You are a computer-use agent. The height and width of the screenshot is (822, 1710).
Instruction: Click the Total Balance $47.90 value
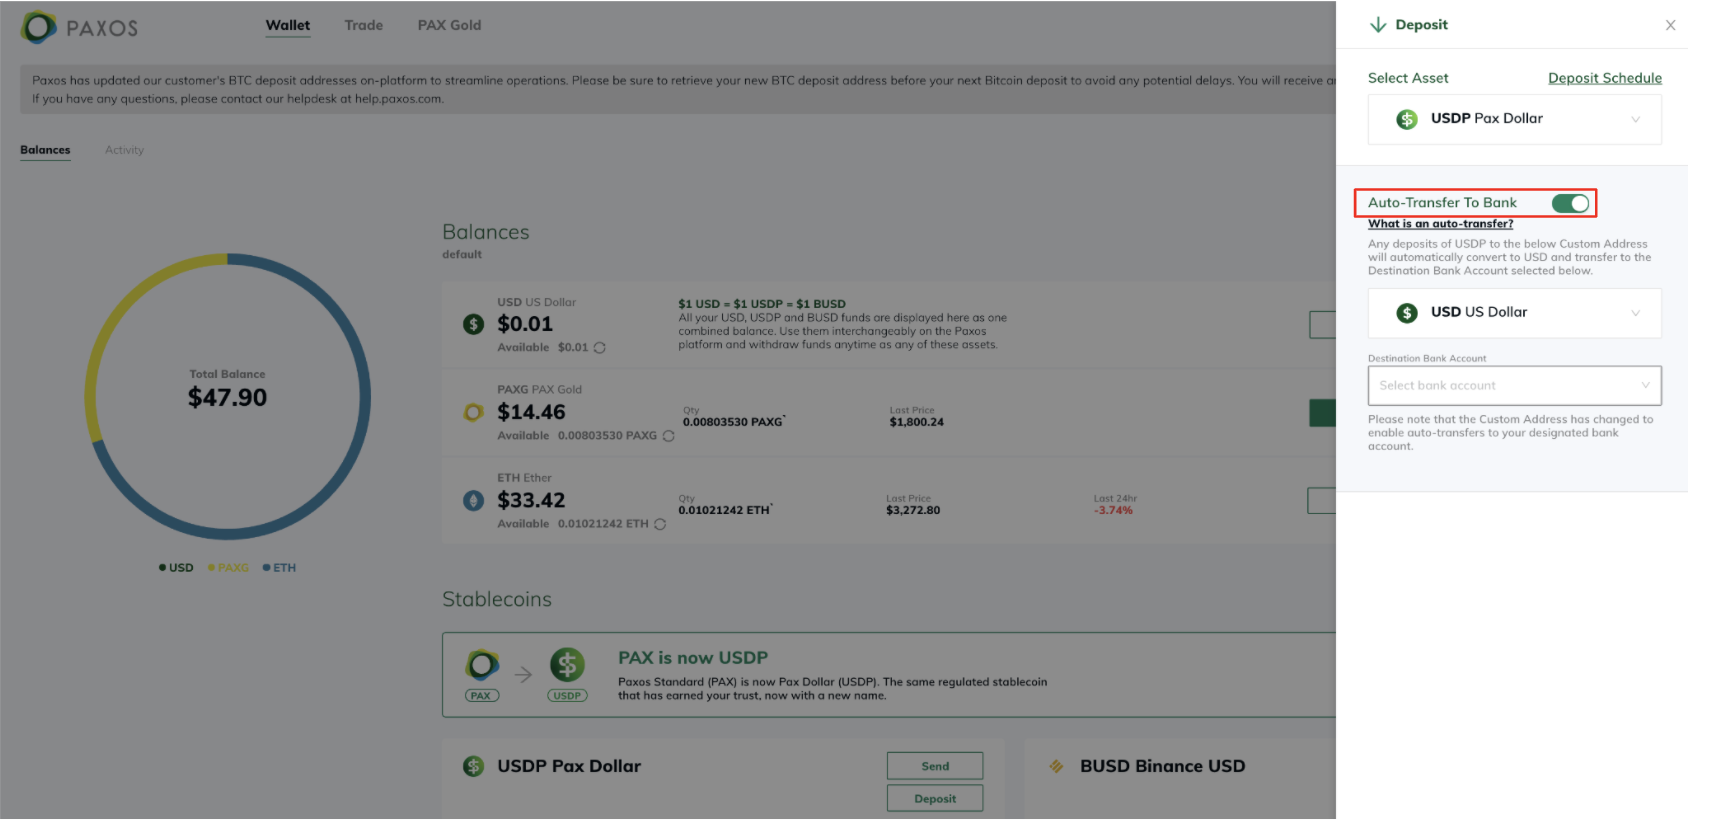coord(228,398)
